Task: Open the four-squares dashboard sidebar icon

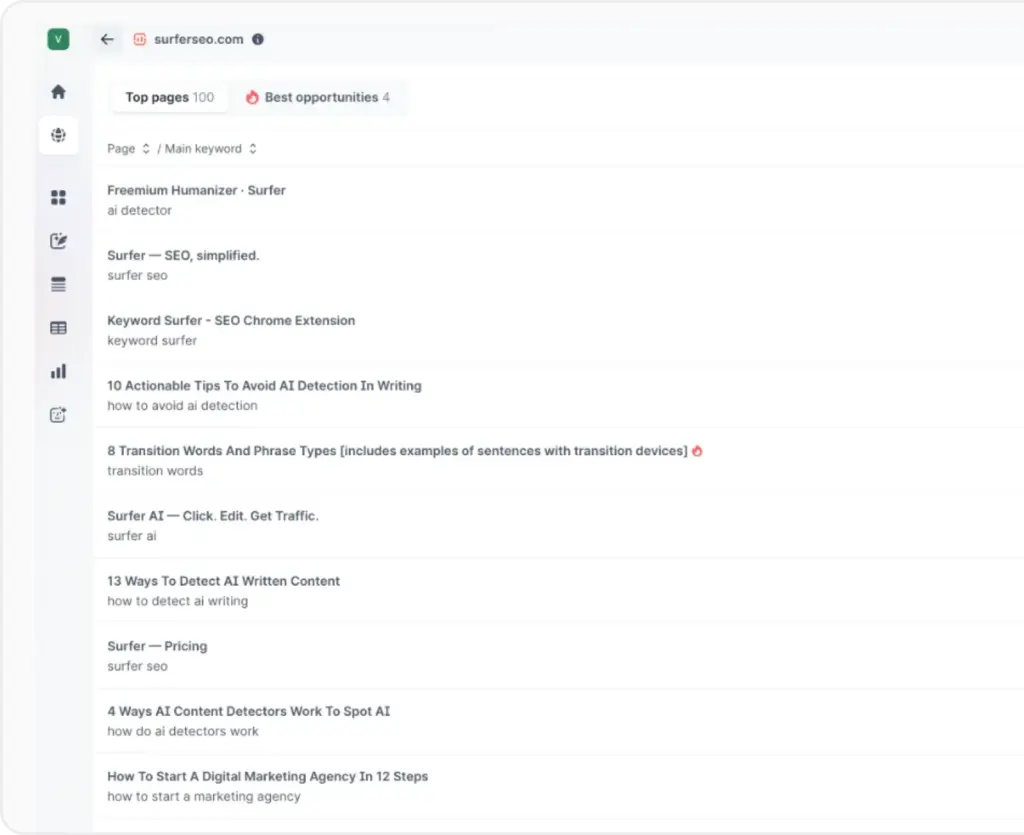Action: point(58,198)
